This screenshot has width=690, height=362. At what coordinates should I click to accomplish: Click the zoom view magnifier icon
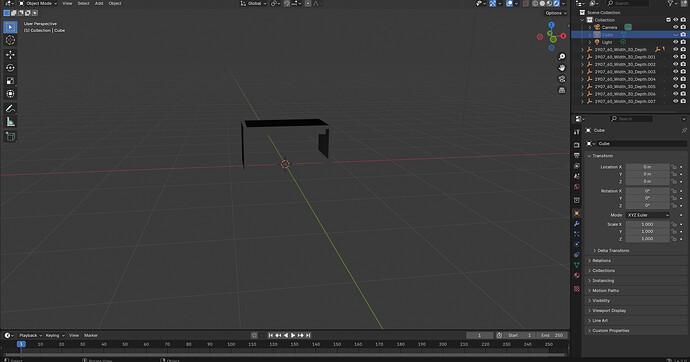coord(562,57)
